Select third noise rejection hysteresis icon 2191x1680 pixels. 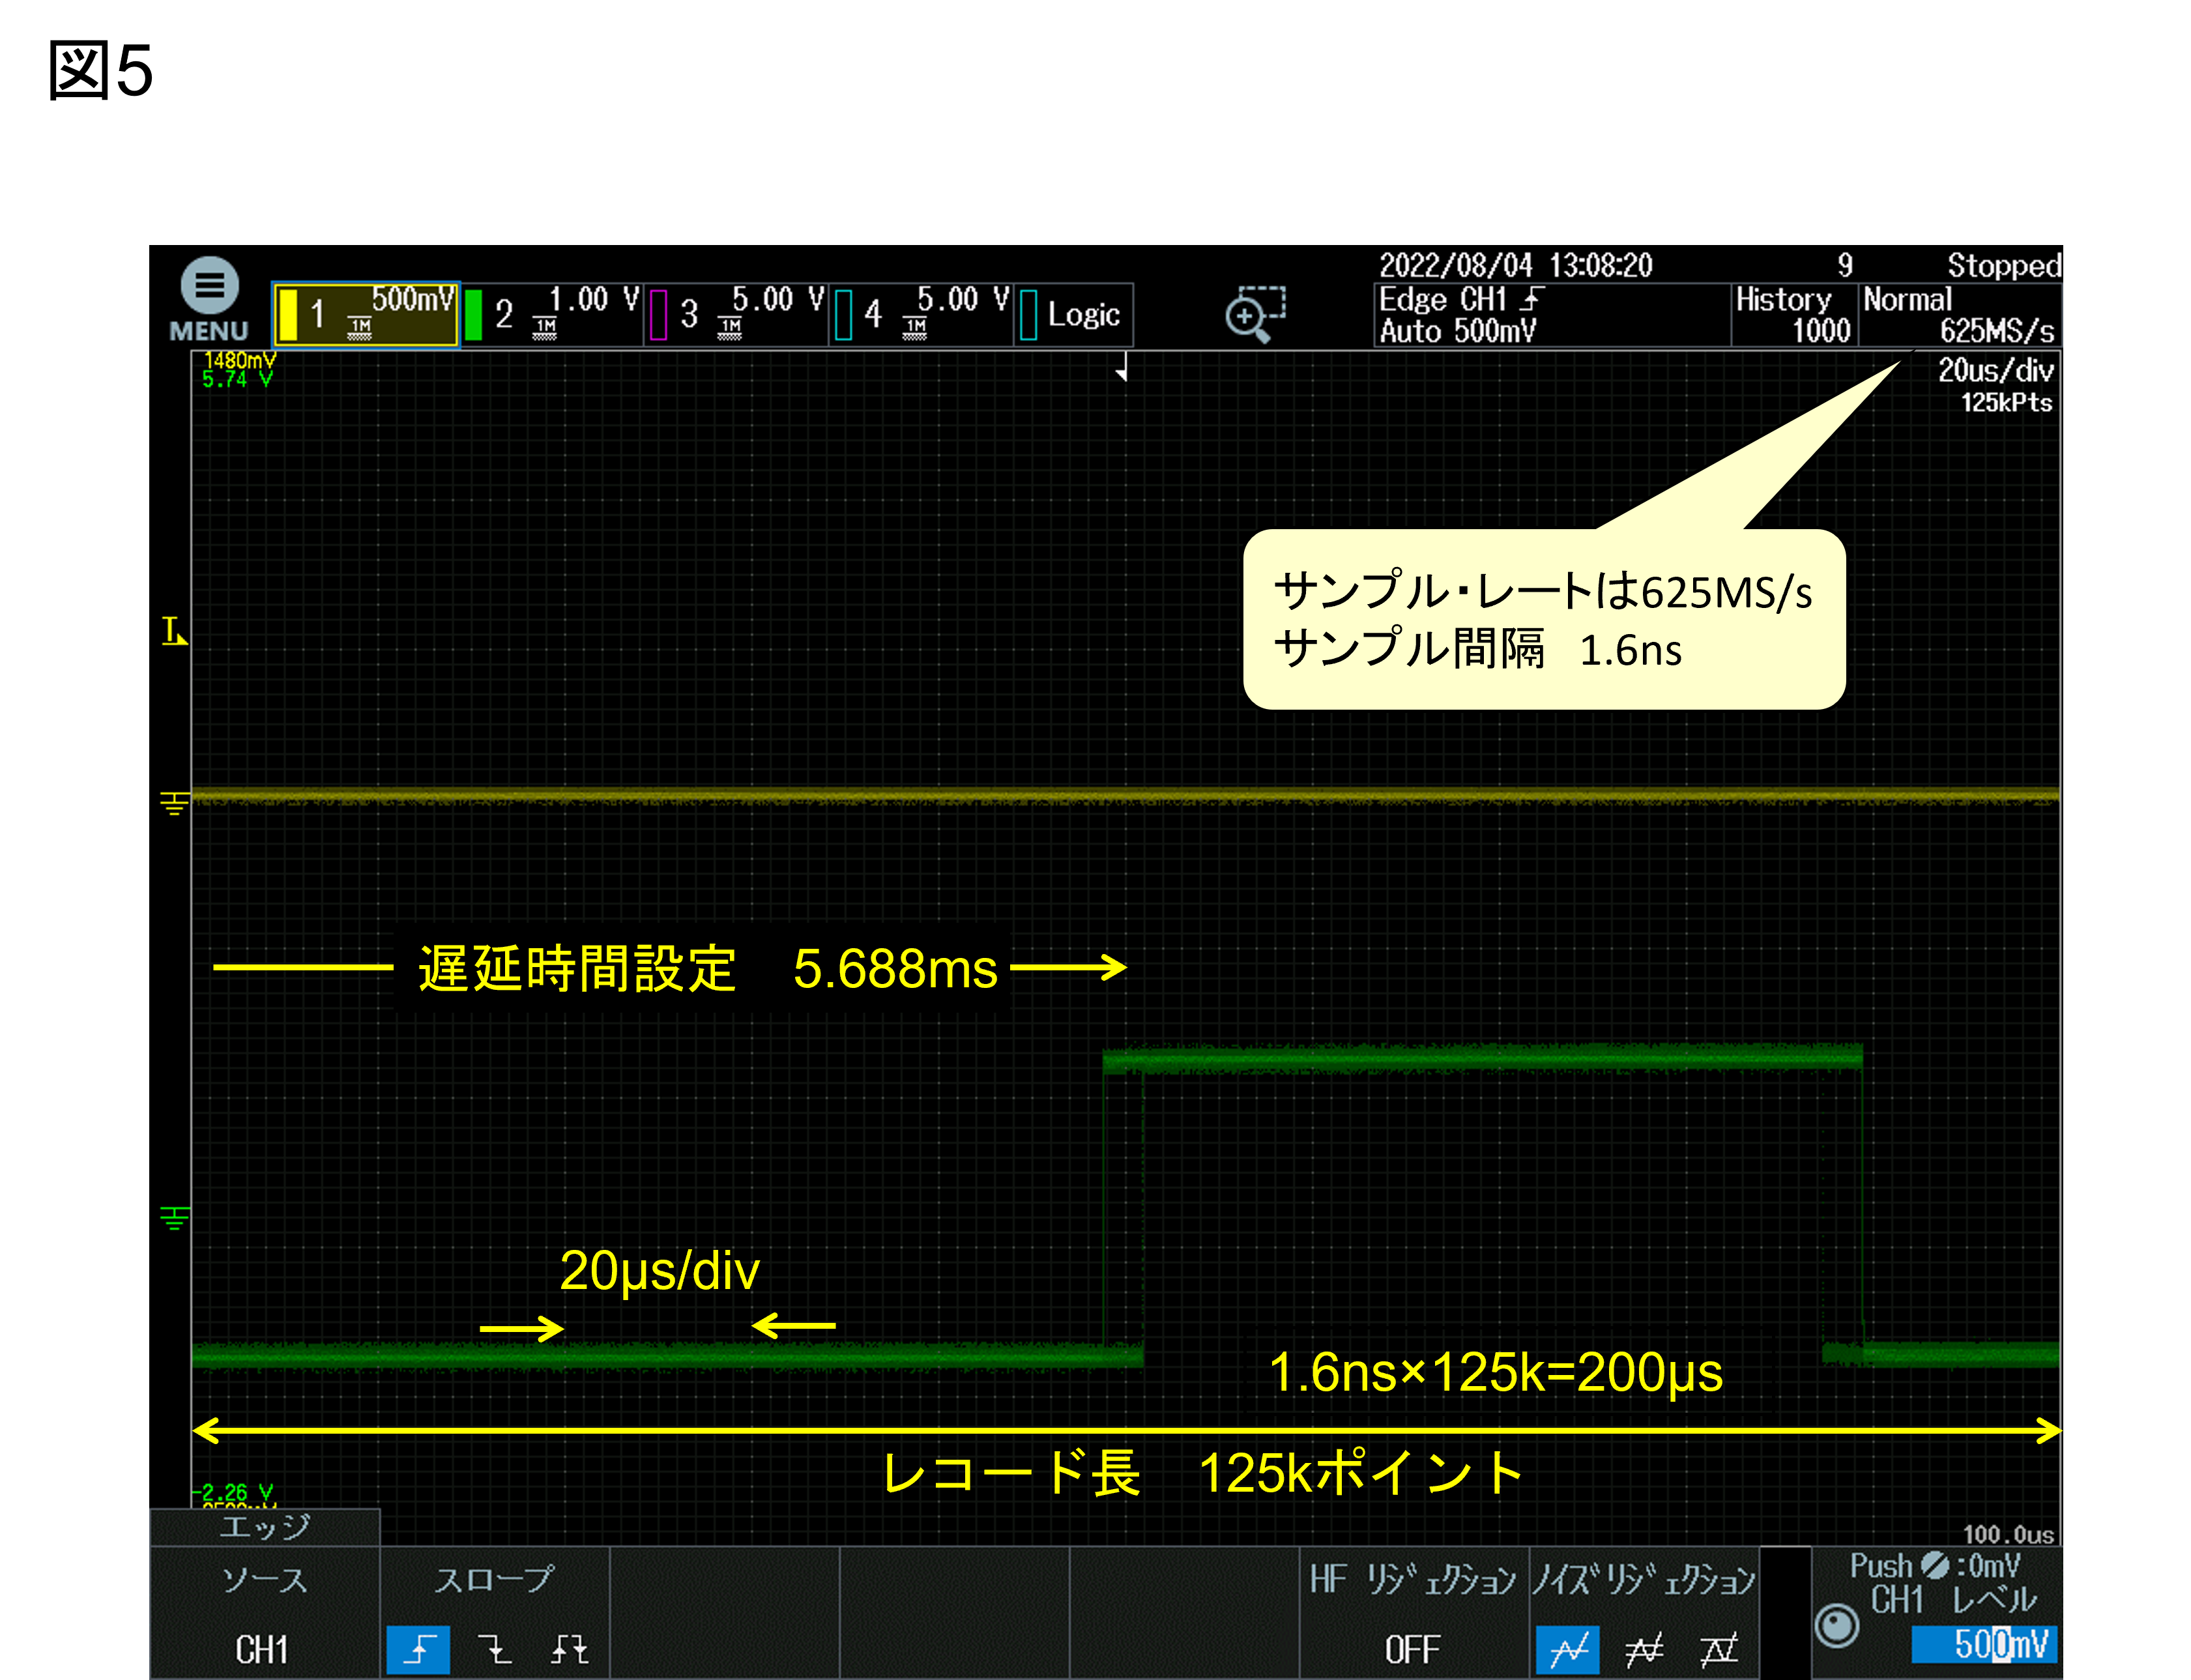click(1719, 1649)
